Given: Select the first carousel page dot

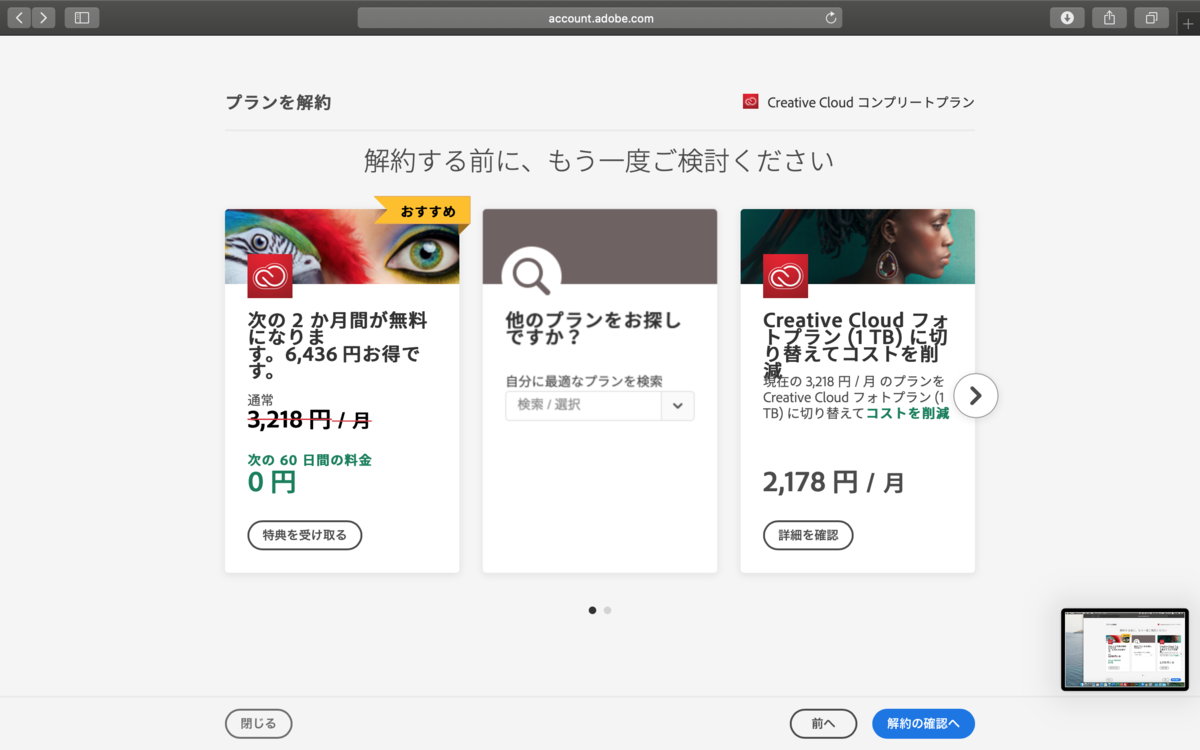Looking at the screenshot, I should point(592,610).
